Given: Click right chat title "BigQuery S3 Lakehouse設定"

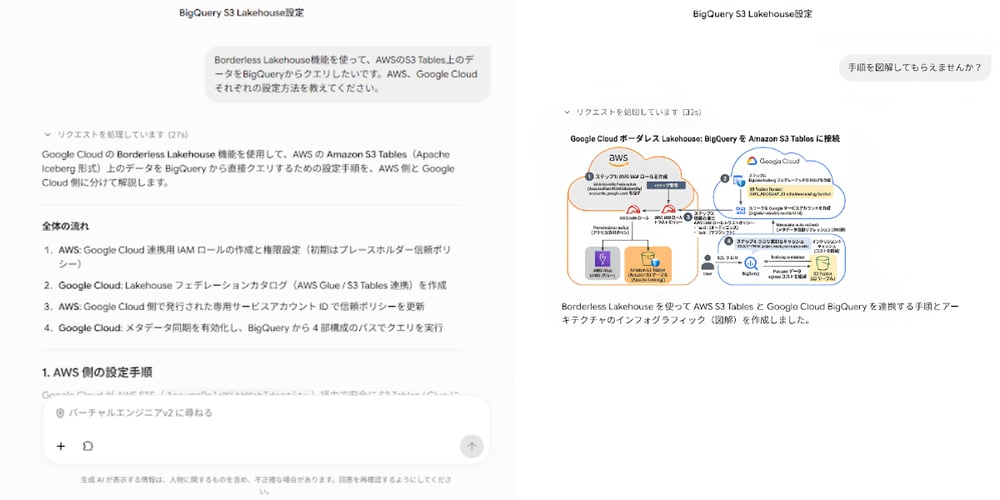Looking at the screenshot, I should (753, 13).
